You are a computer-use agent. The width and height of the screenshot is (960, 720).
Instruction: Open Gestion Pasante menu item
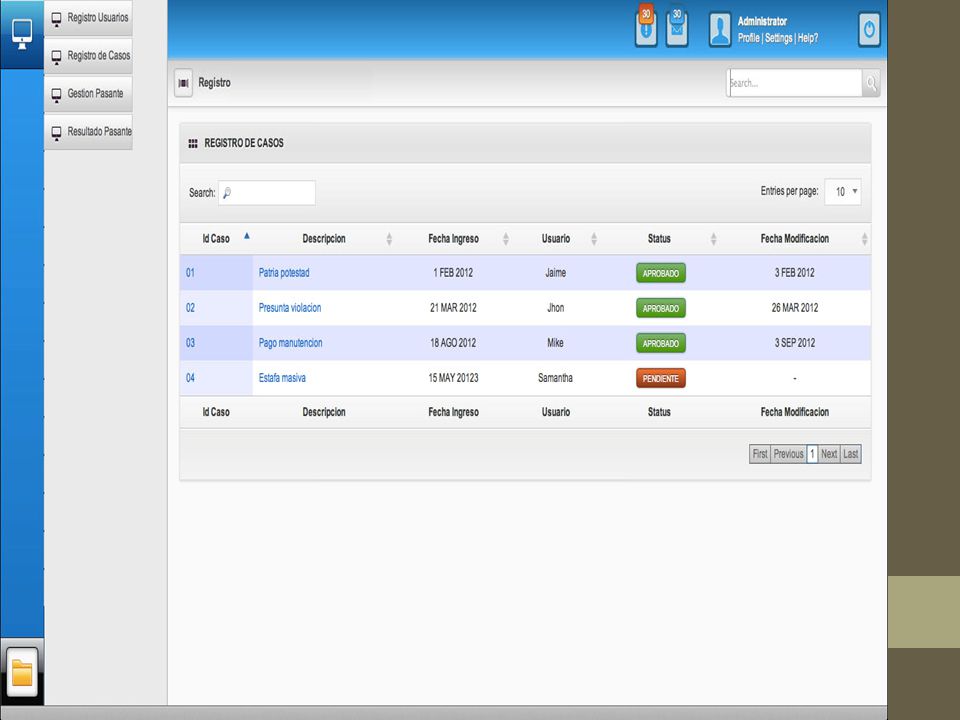point(88,94)
